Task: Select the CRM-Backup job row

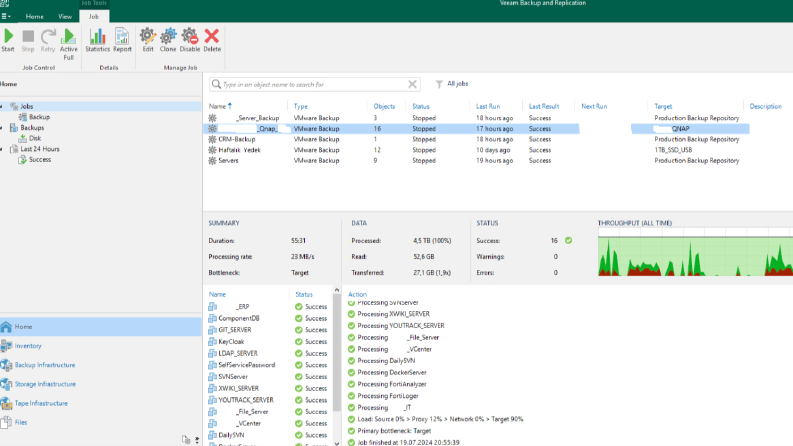Action: pyautogui.click(x=475, y=139)
